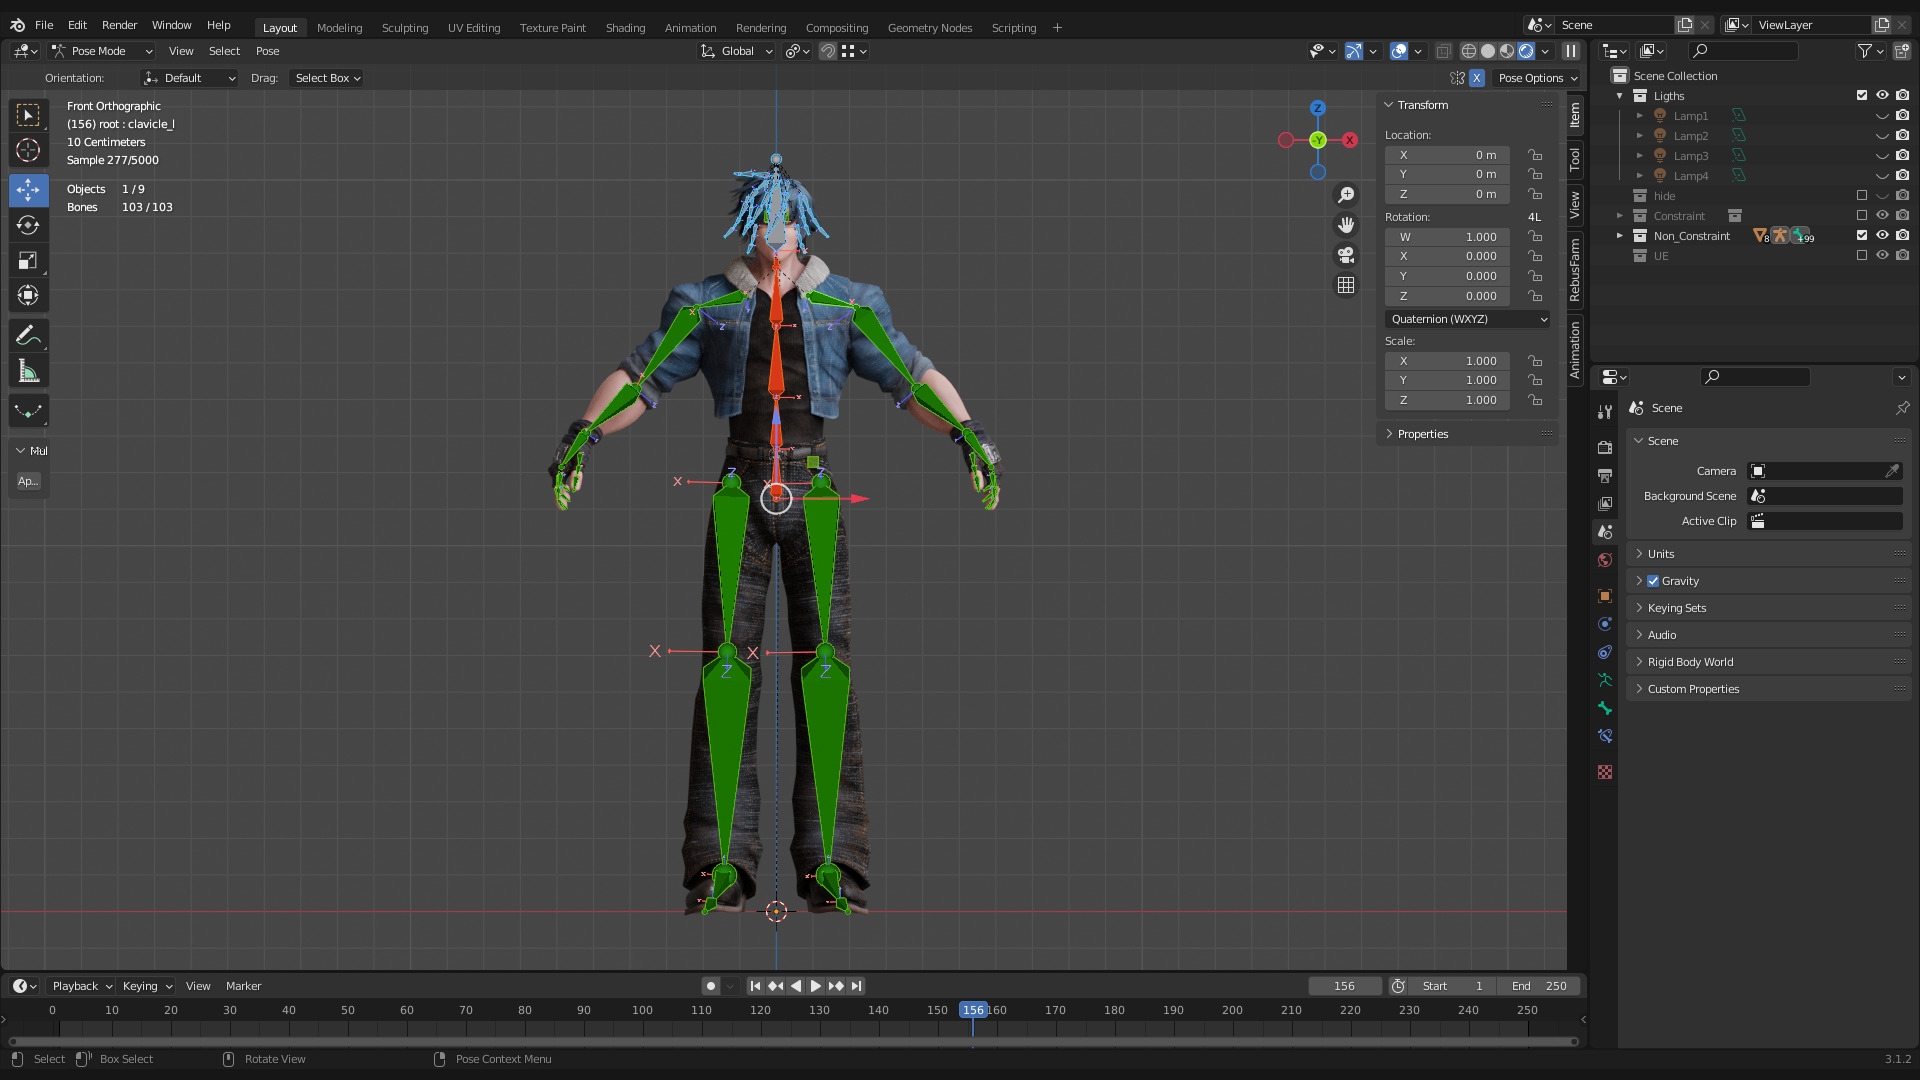Open the Bone properties tab
Screen dimensions: 1920x1080
[x=1605, y=708]
